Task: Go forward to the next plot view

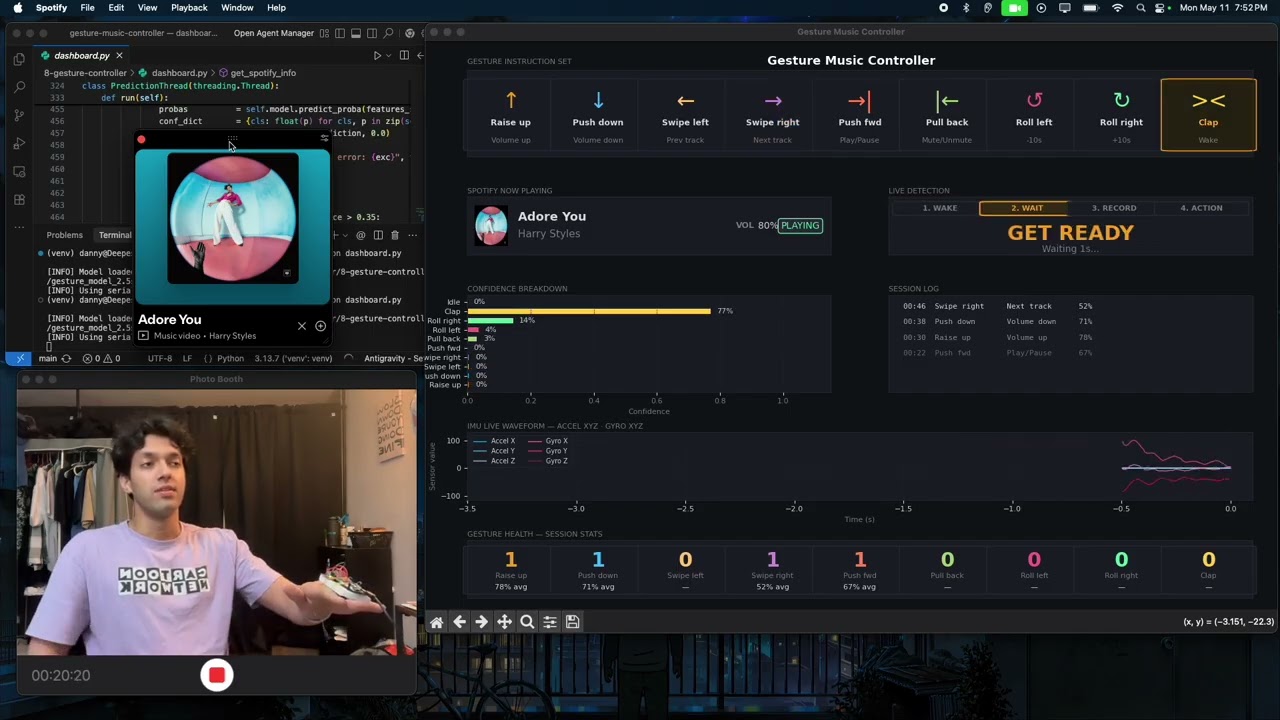Action: click(481, 622)
